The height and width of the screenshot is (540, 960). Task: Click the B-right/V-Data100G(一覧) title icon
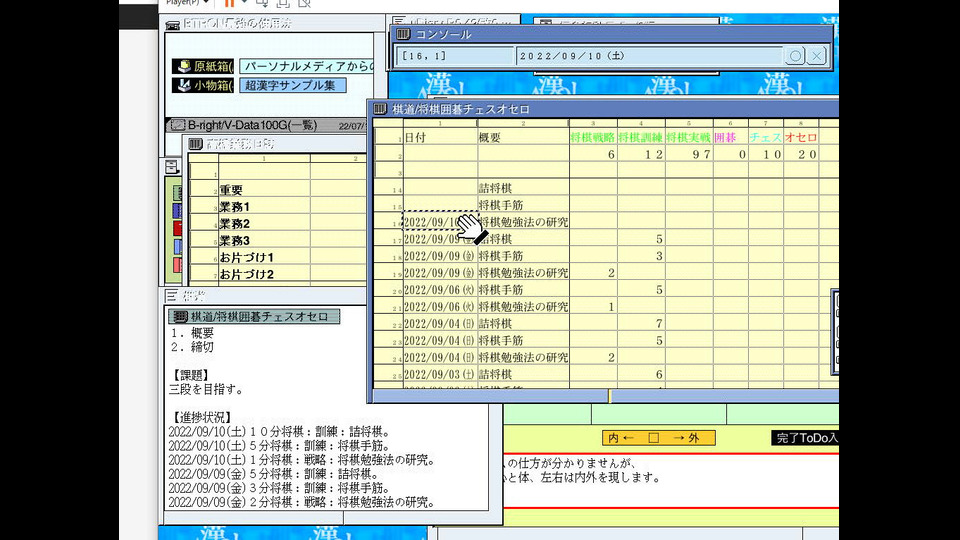(x=178, y=125)
